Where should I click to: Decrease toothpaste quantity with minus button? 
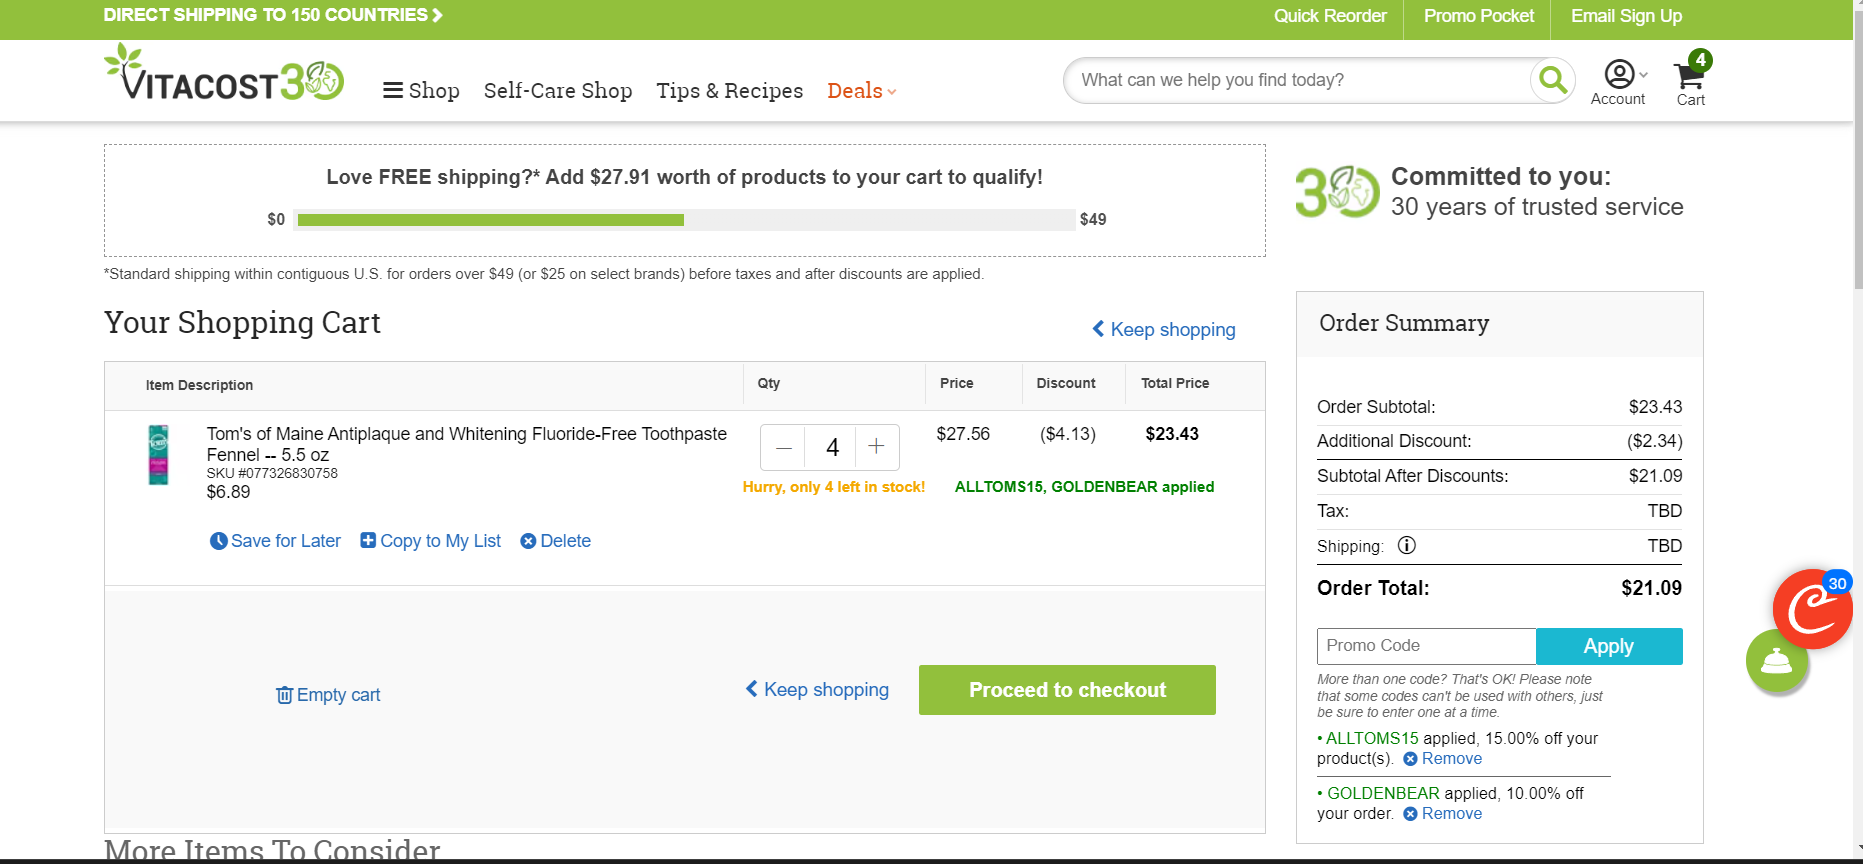point(784,447)
